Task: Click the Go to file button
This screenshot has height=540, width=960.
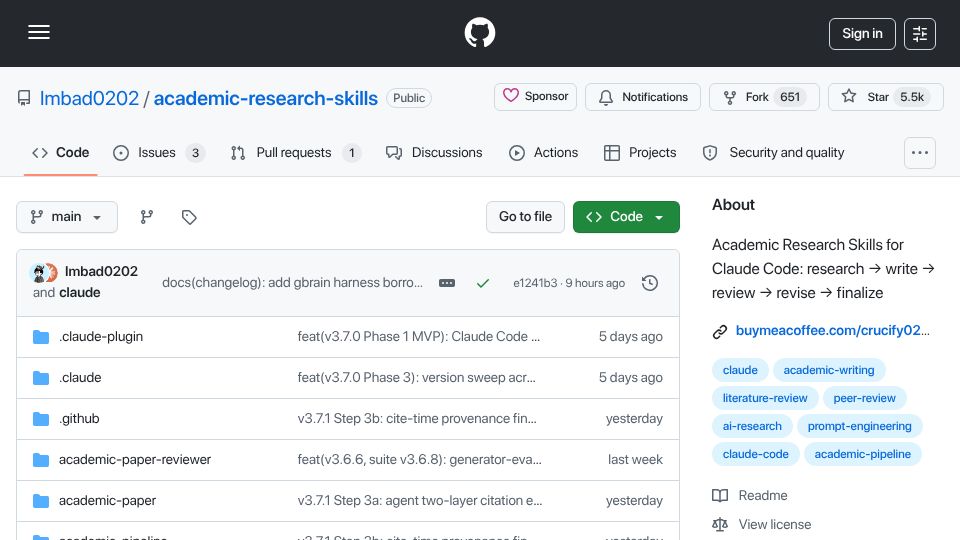Action: (525, 217)
